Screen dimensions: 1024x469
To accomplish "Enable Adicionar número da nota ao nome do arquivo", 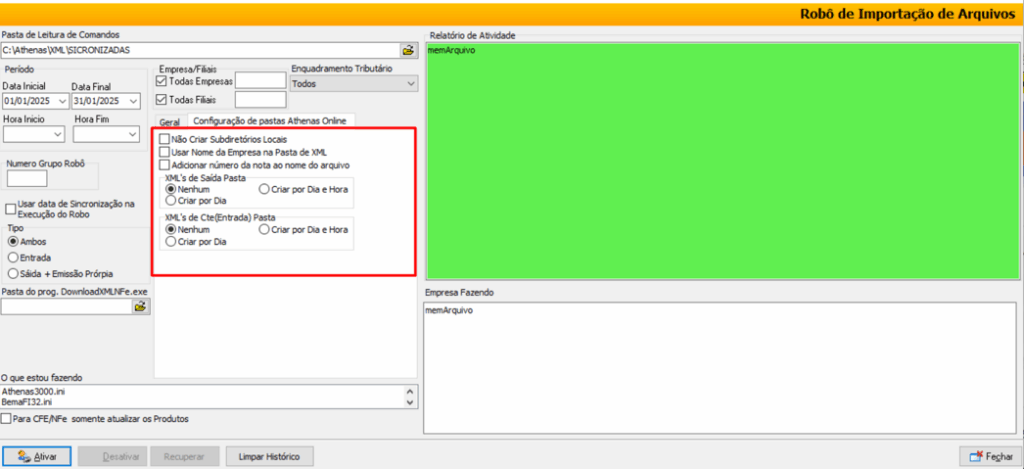I will (165, 164).
